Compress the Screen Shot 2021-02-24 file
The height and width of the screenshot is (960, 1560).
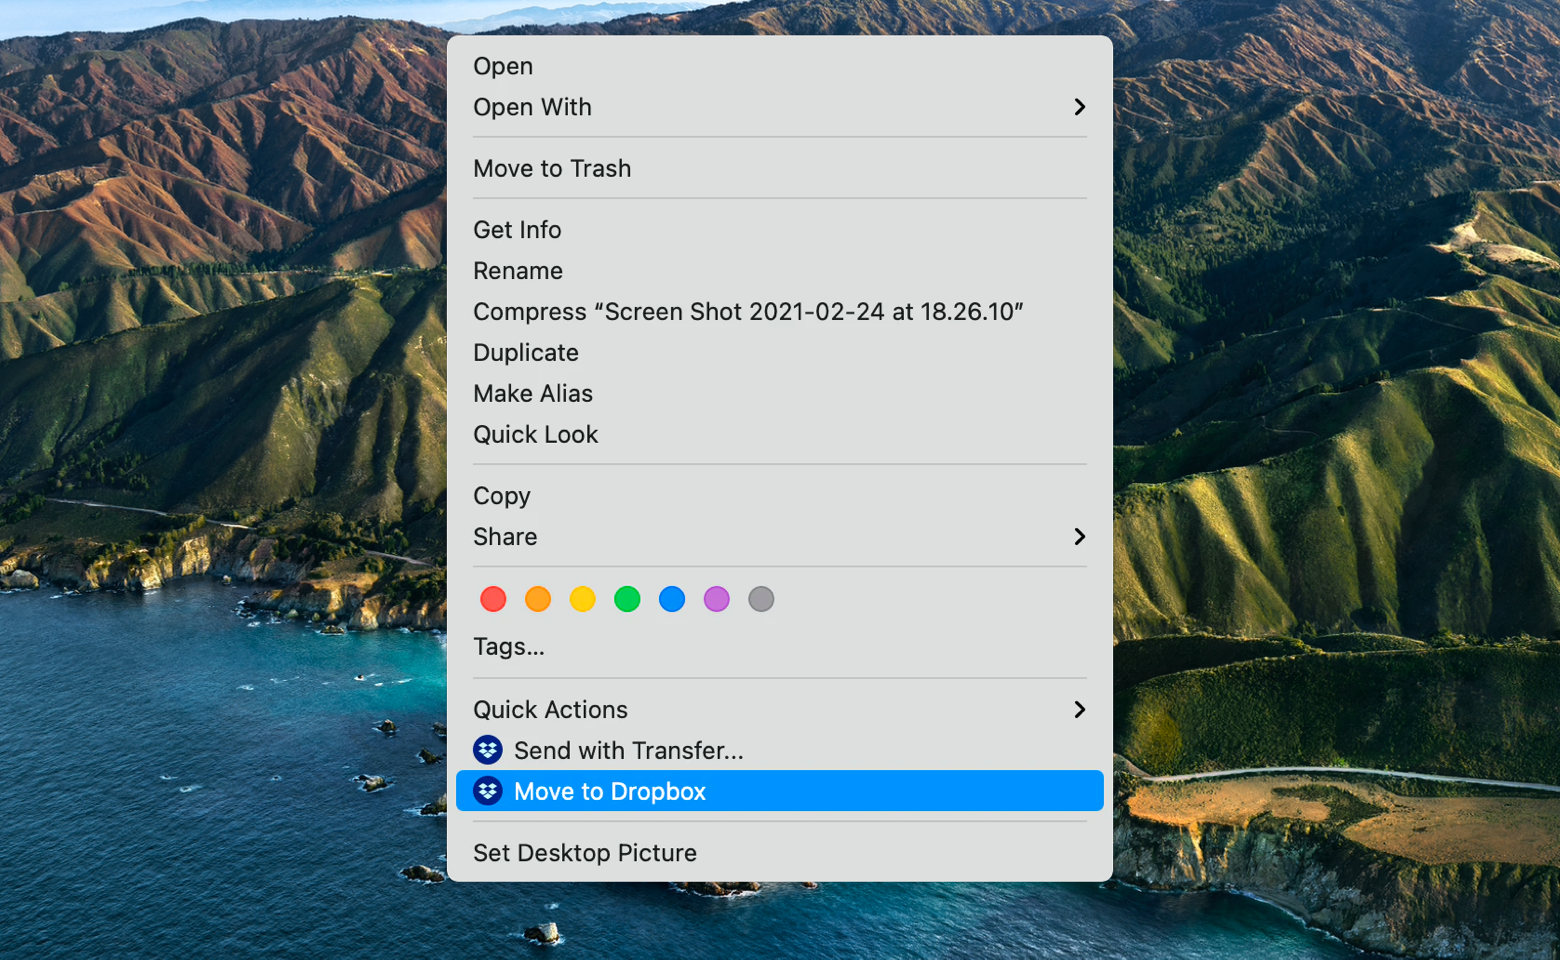tap(779, 312)
